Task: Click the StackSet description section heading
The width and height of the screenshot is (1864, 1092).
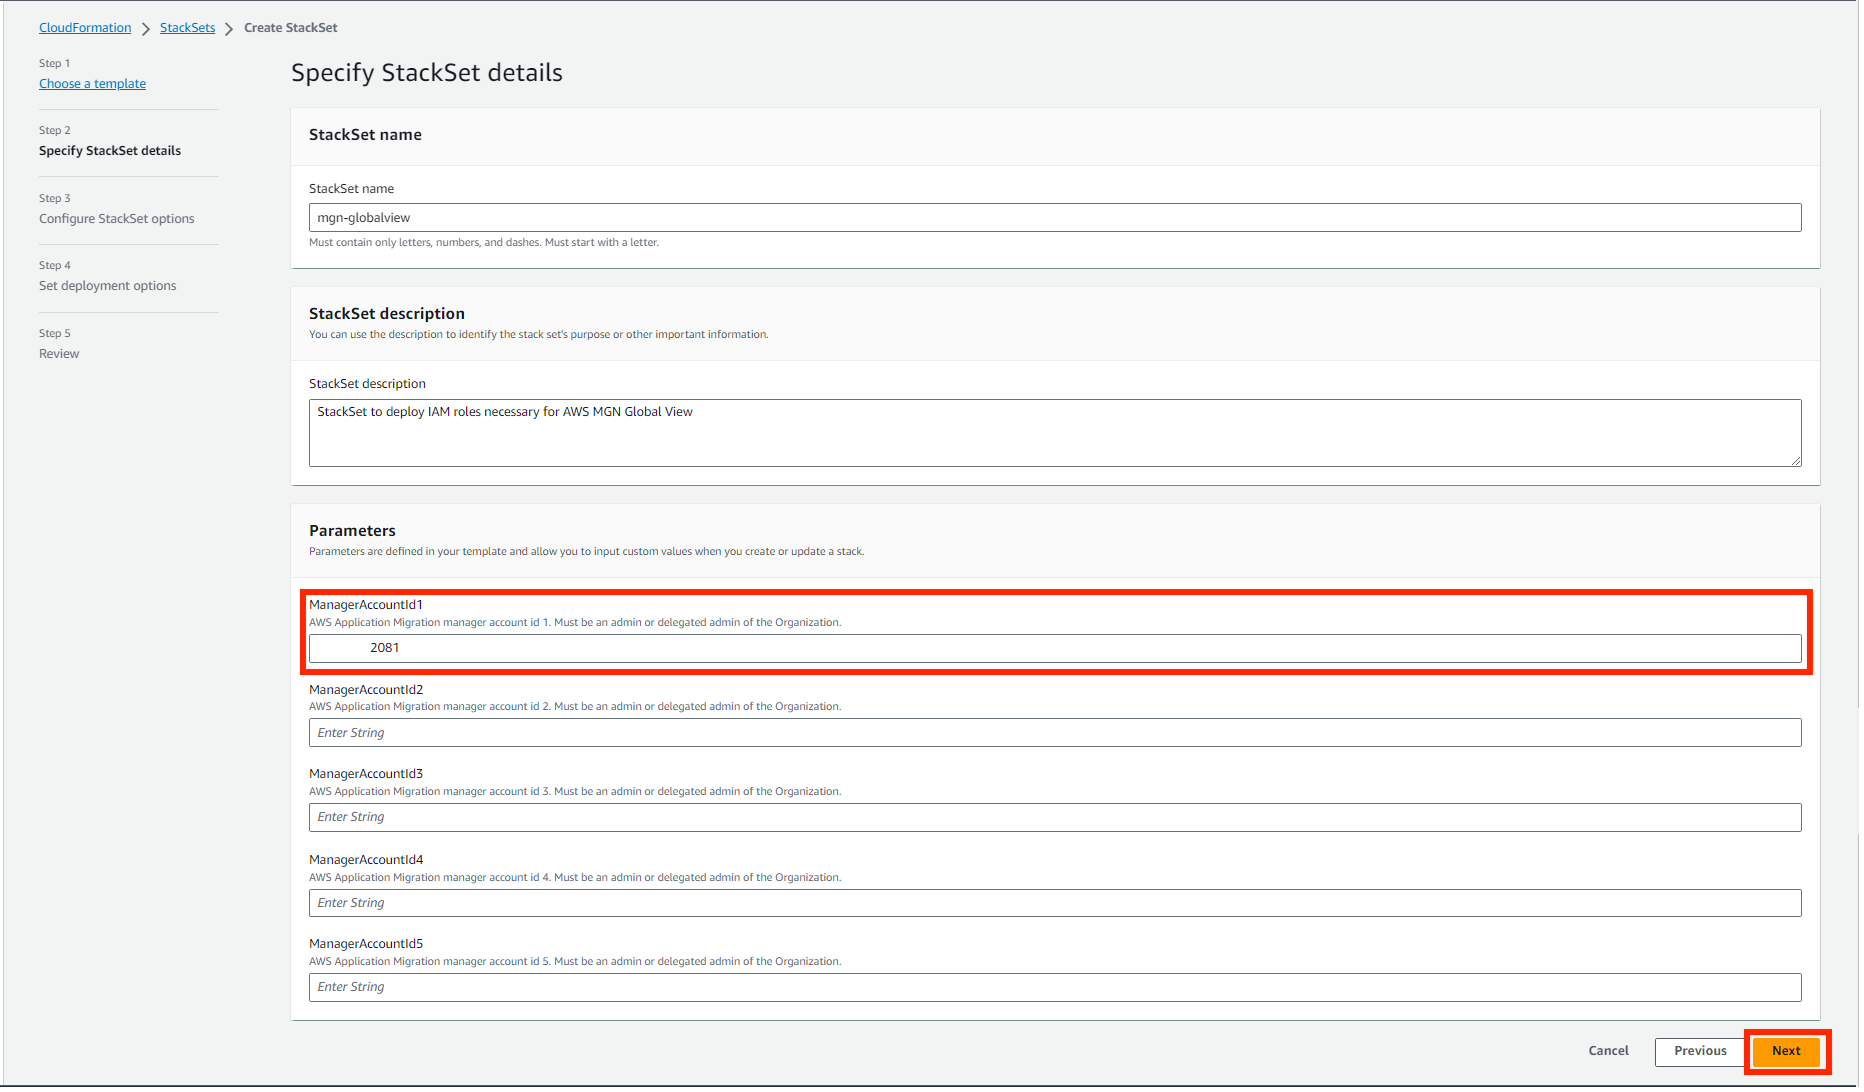Action: point(387,314)
